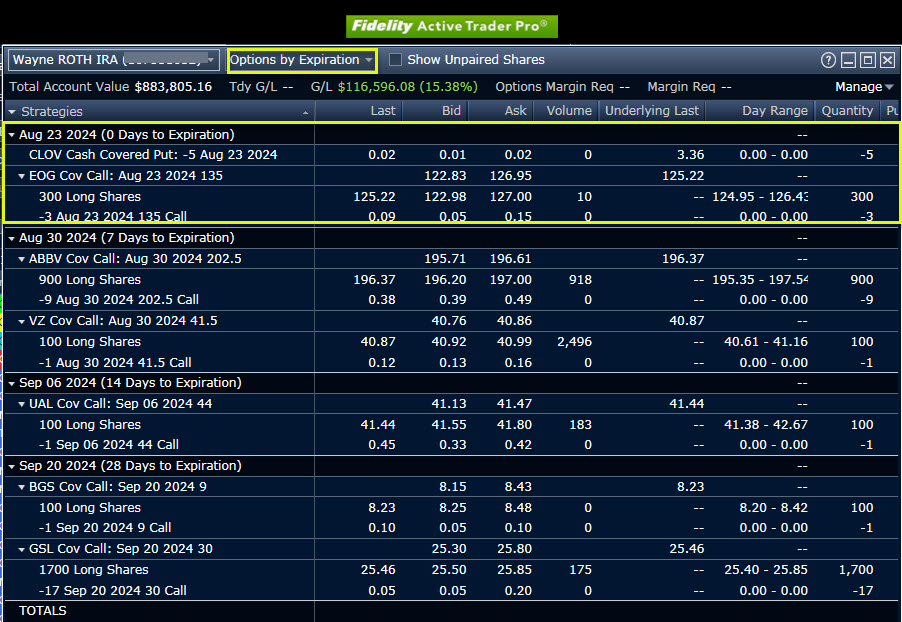Click the minimize window icon
The width and height of the screenshot is (902, 622).
tap(848, 60)
